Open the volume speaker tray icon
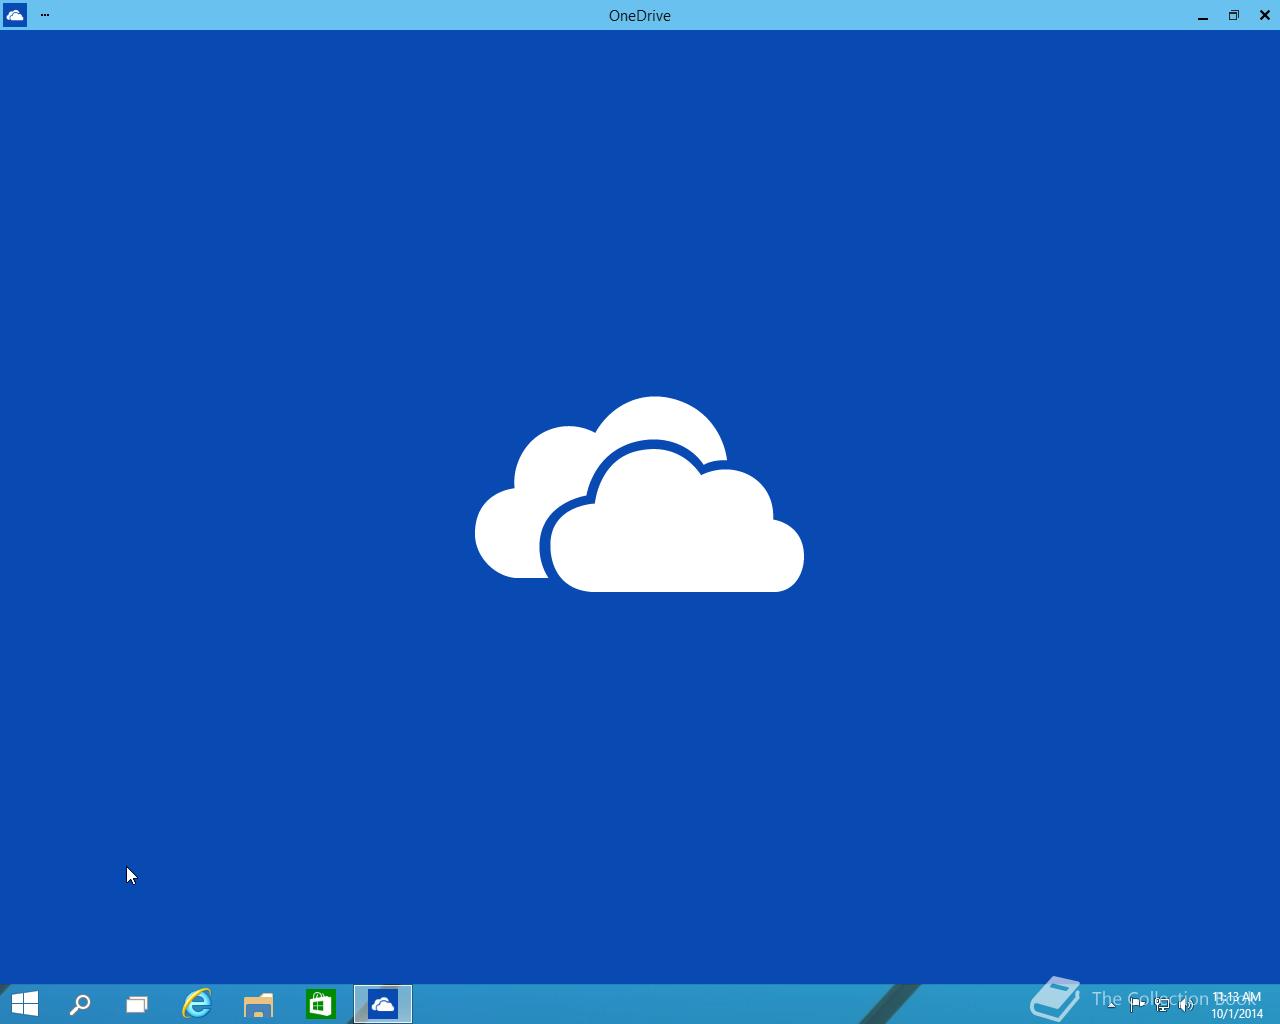This screenshot has width=1280, height=1024. click(x=1187, y=1005)
